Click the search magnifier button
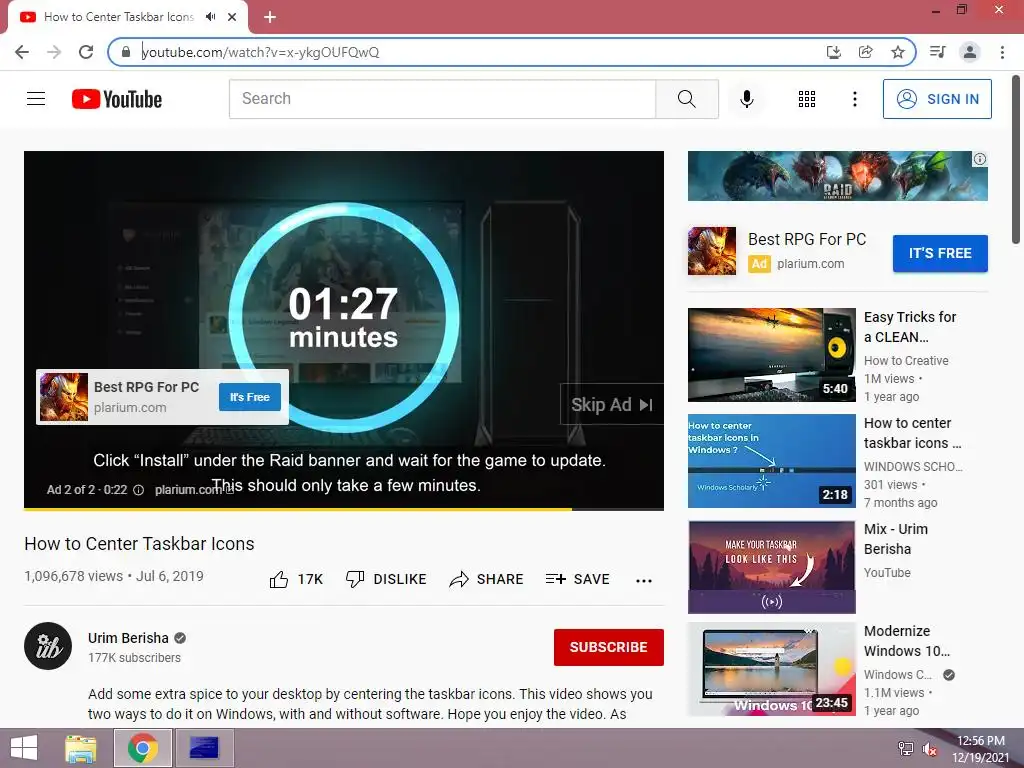The height and width of the screenshot is (768, 1024). pyautogui.click(x=686, y=99)
